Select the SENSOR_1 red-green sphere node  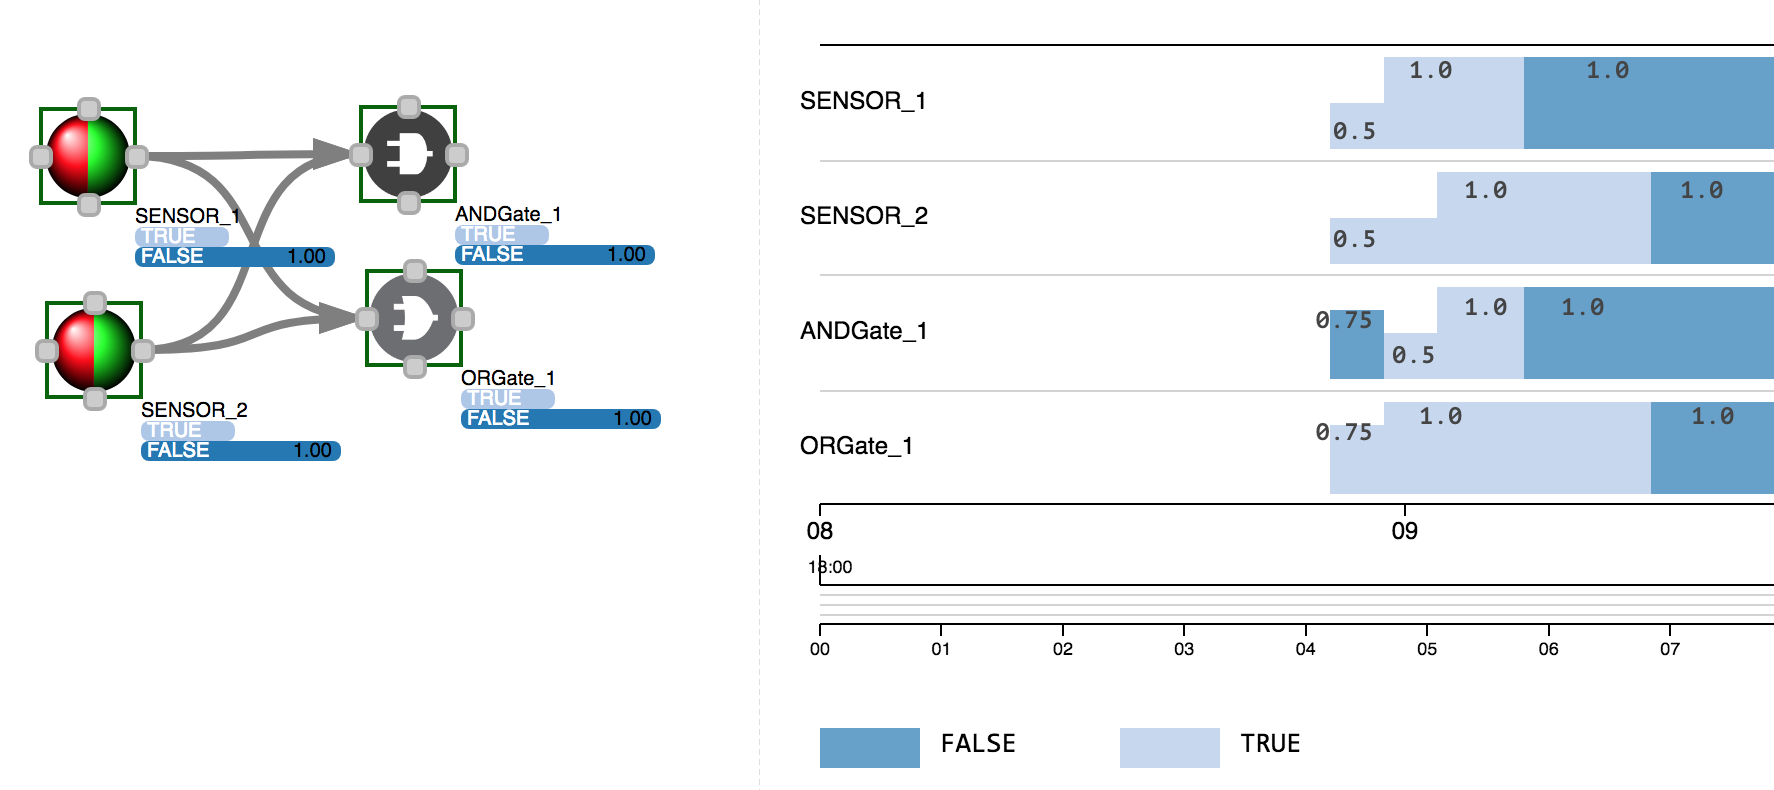(88, 156)
